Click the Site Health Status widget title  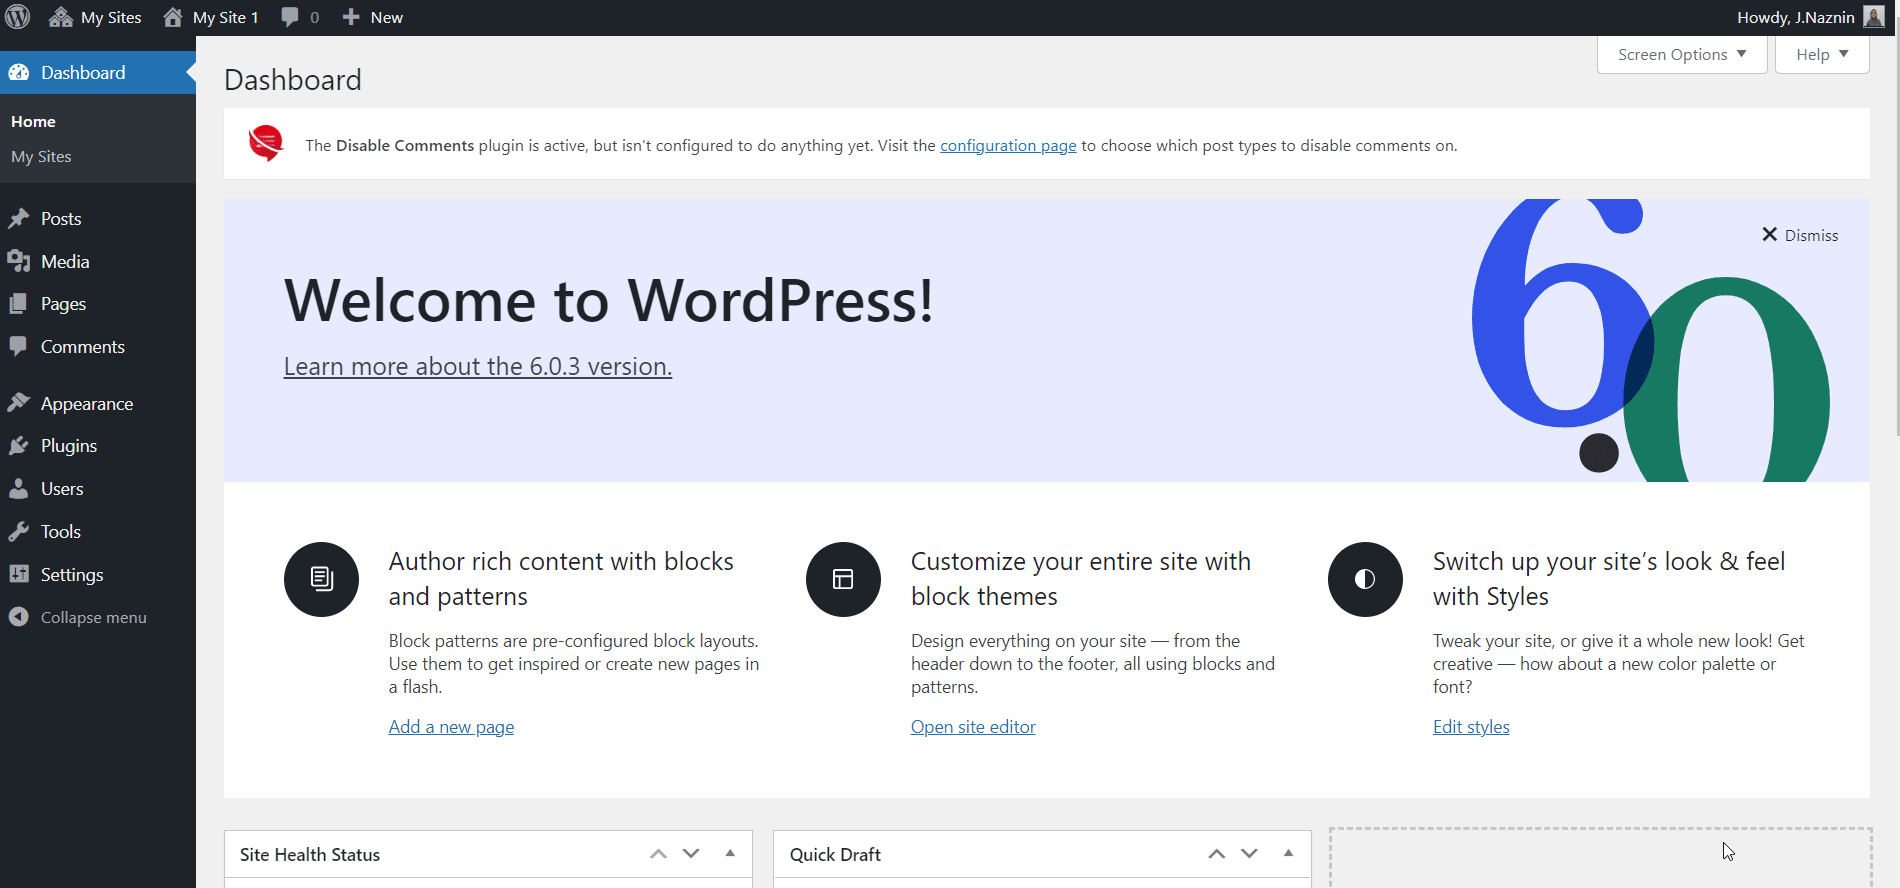coord(310,854)
